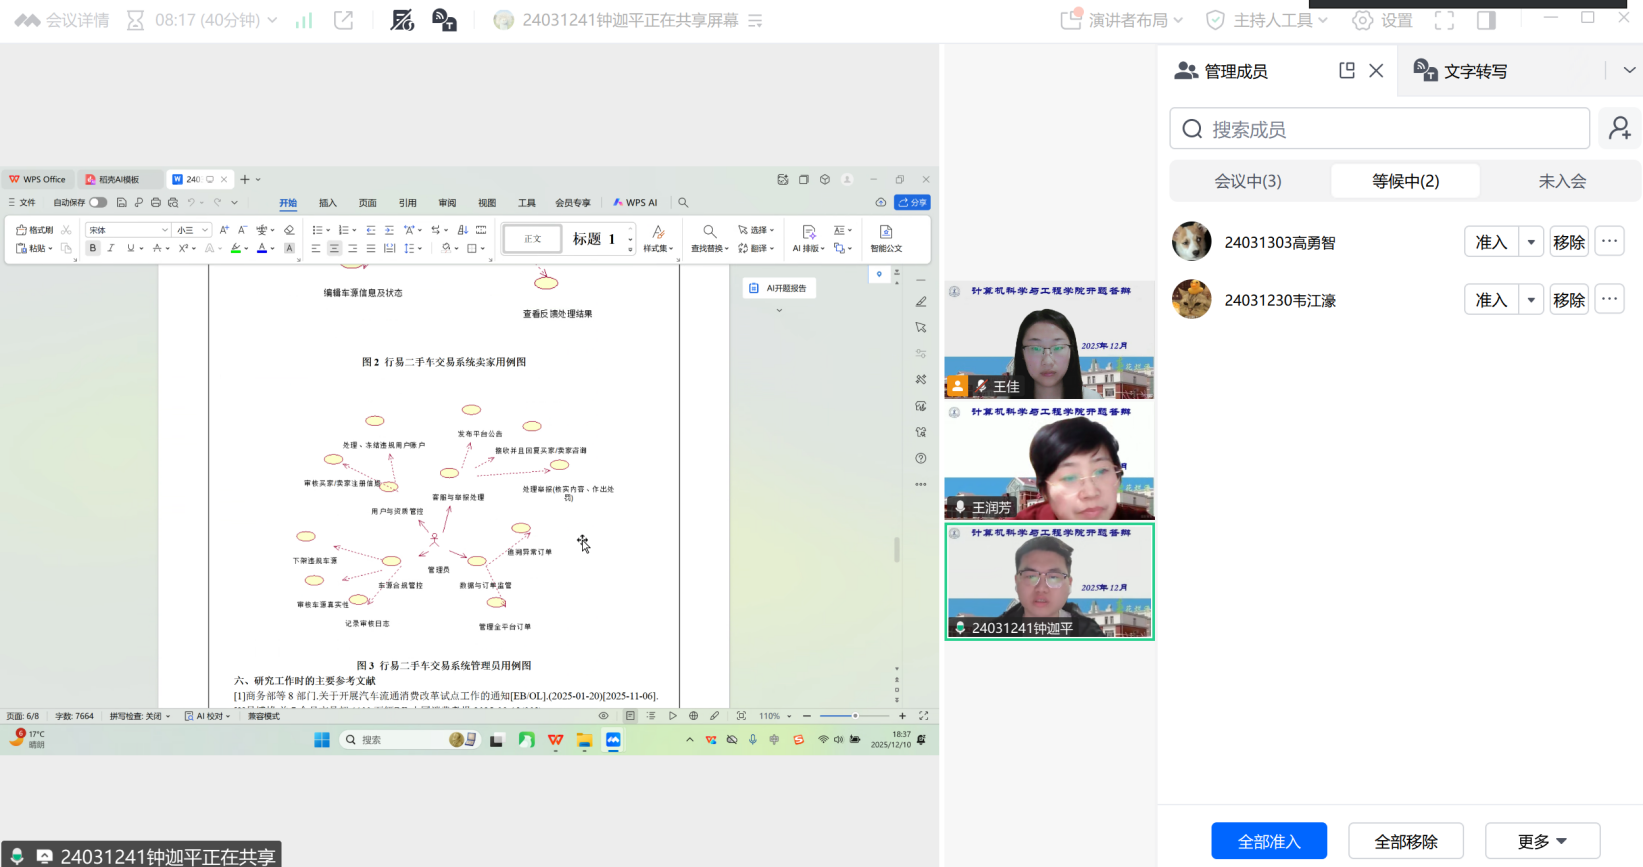The image size is (1643, 867).
Task: Expand the 准入 dropdown for 24031230韦江濠
Action: pyautogui.click(x=1531, y=300)
